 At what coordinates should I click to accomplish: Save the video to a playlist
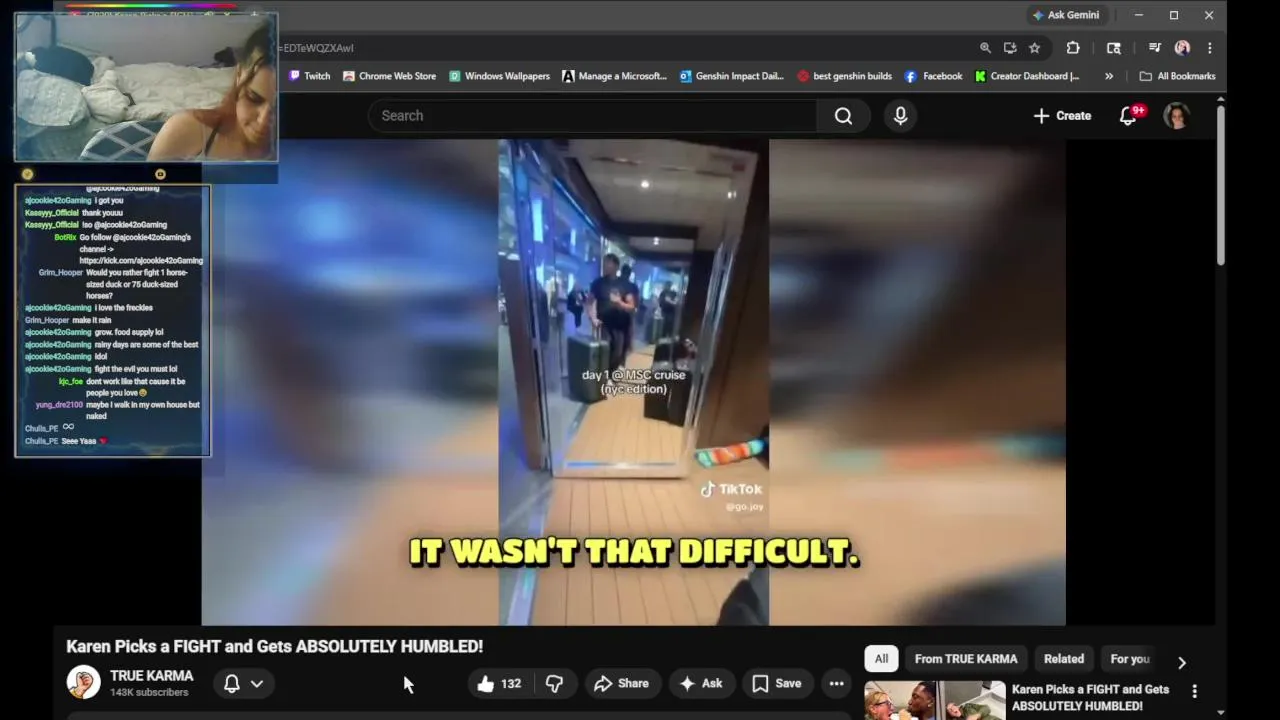[777, 684]
